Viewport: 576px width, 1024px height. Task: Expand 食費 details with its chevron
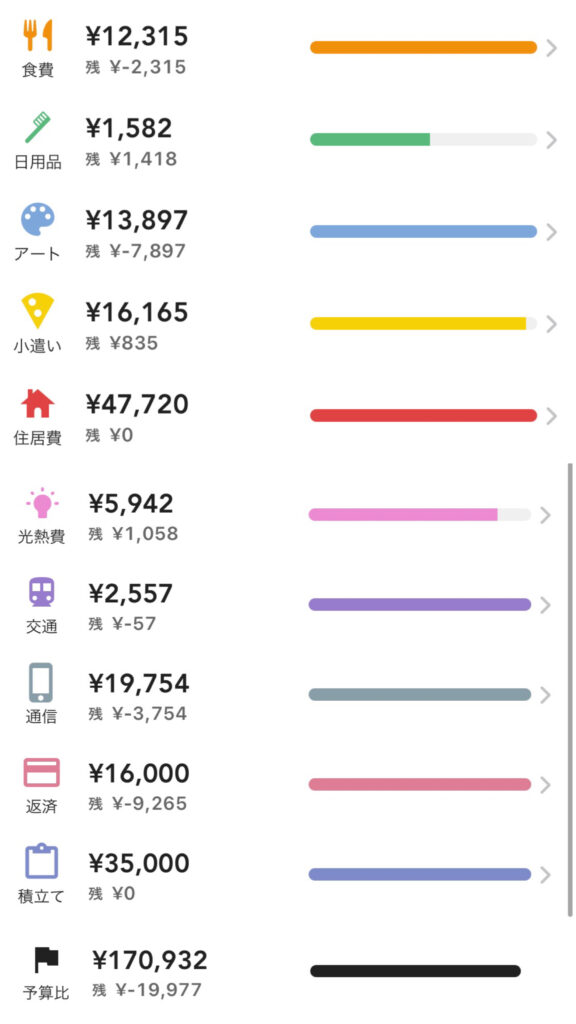551,48
